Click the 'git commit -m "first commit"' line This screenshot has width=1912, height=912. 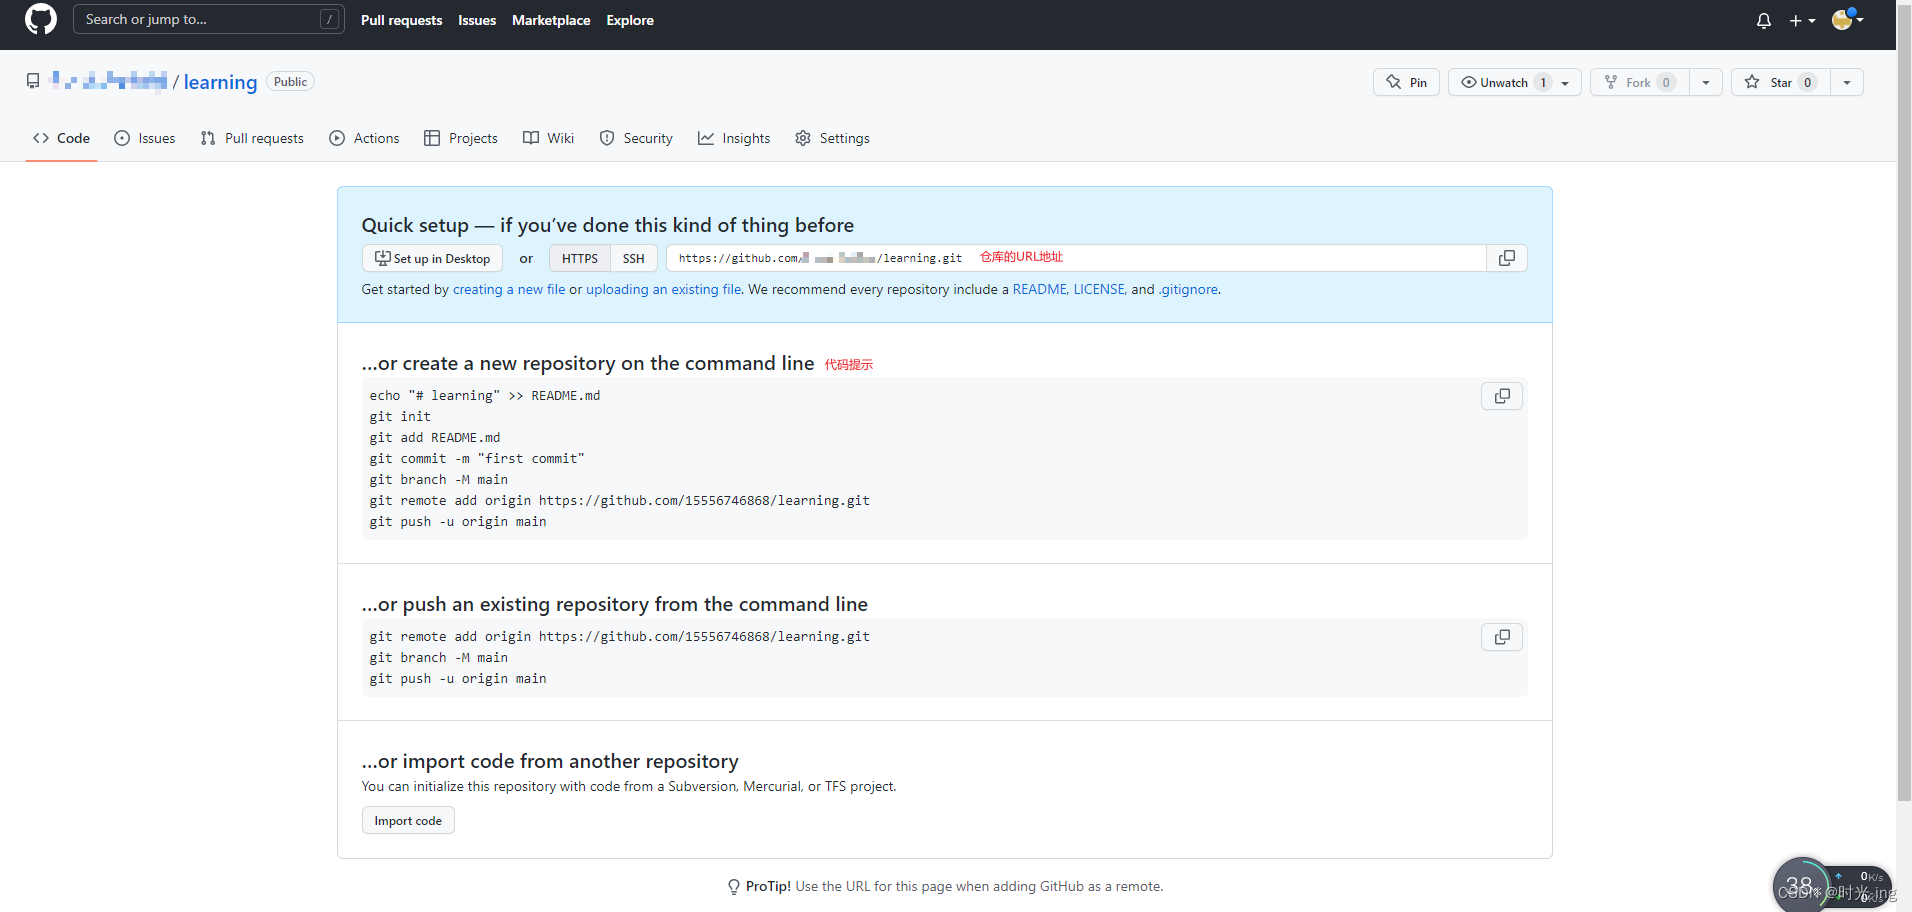pyautogui.click(x=477, y=459)
